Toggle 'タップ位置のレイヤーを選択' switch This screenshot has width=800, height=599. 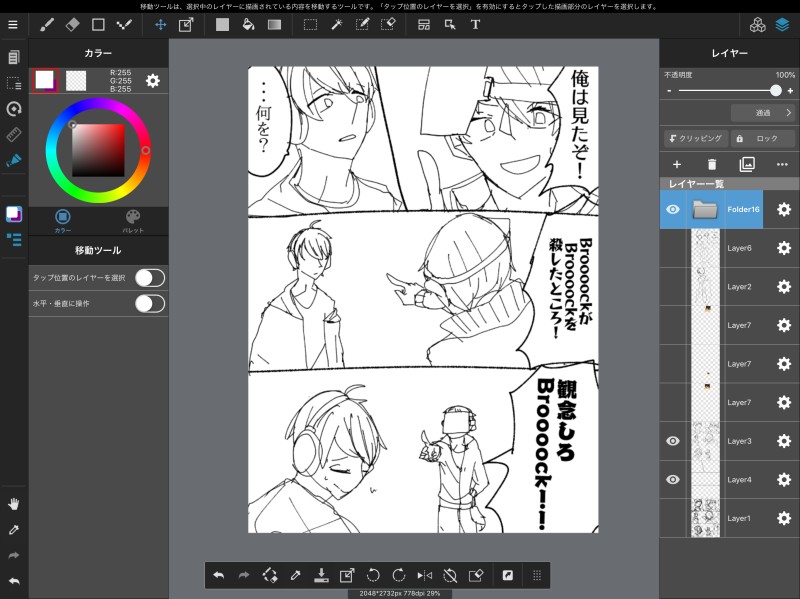[150, 278]
